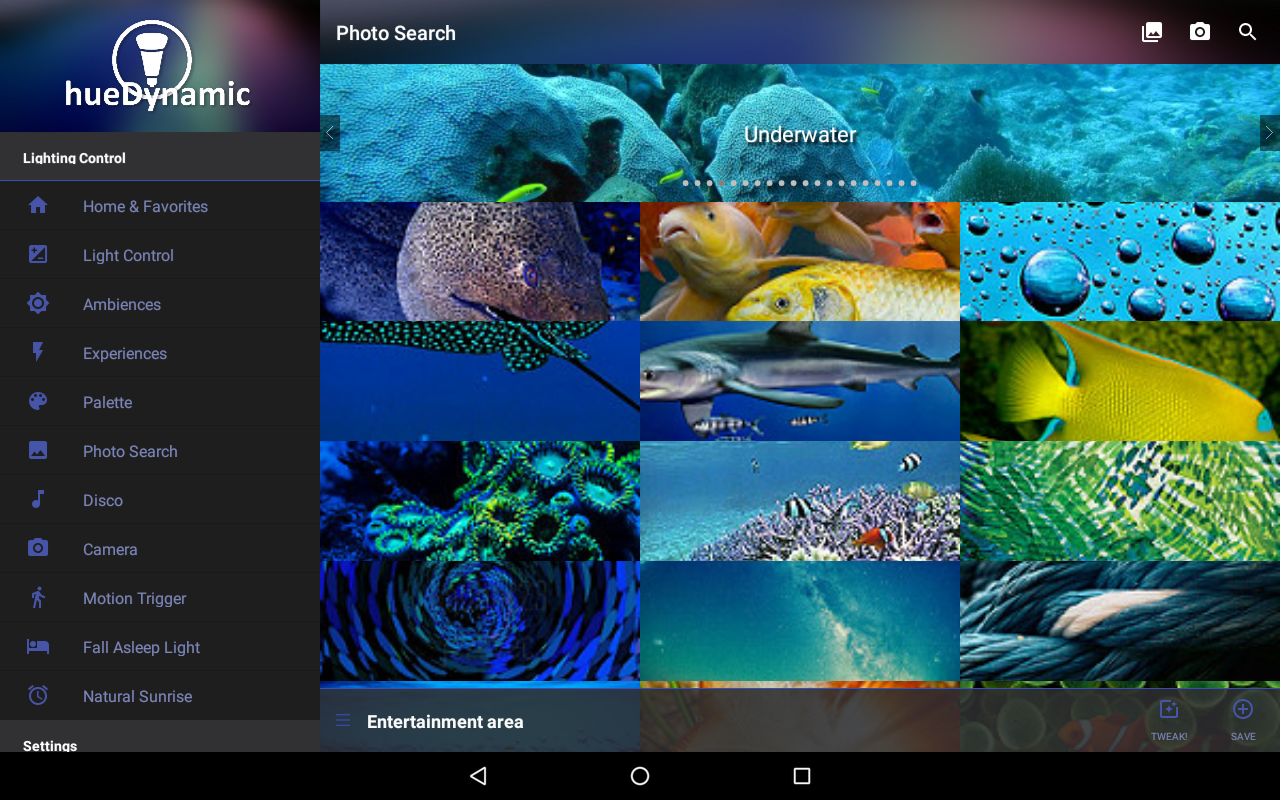The width and height of the screenshot is (1280, 800).
Task: Select the koi fish photo
Action: [800, 261]
